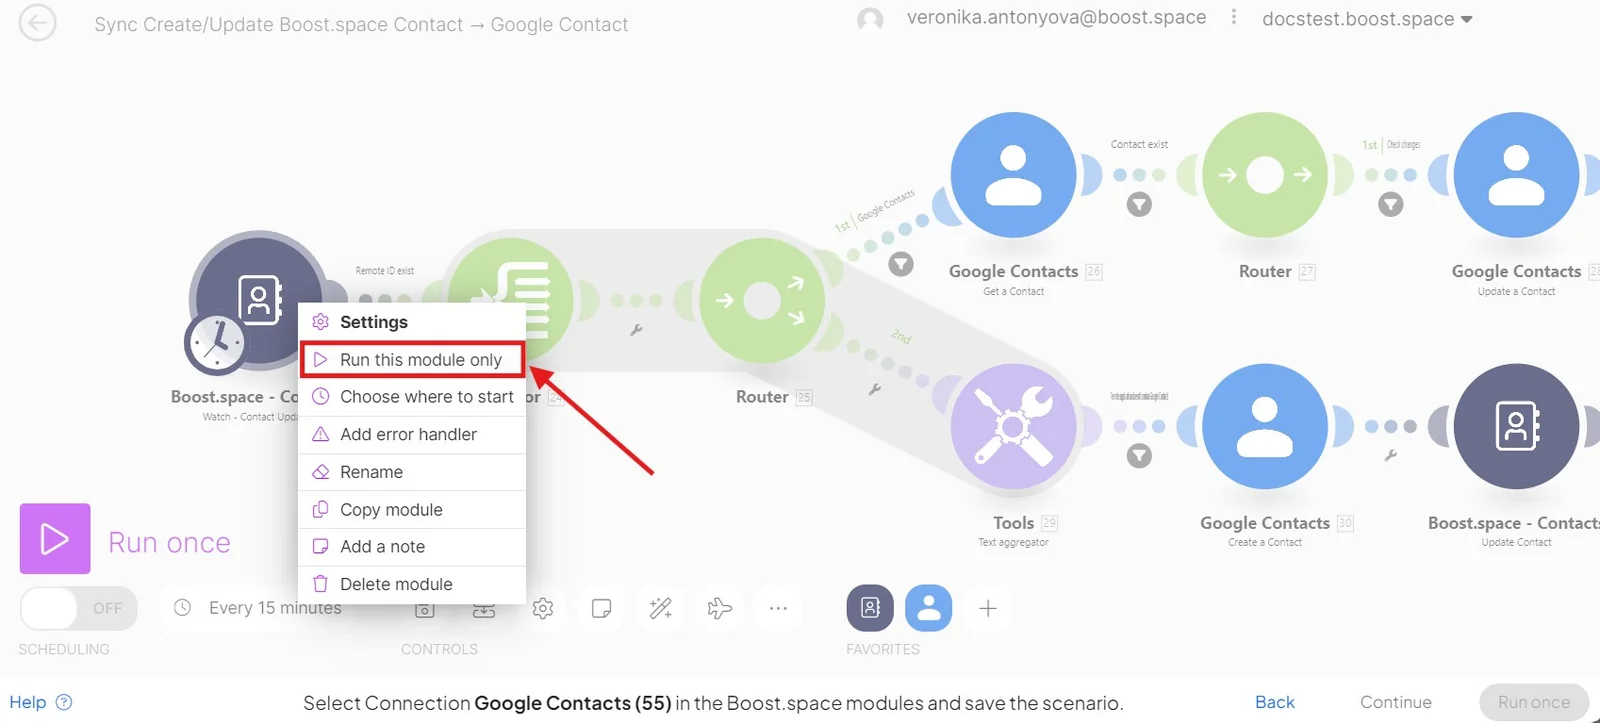This screenshot has height=723, width=1600.
Task: Open the user avatar profile icon
Action: coord(870,19)
